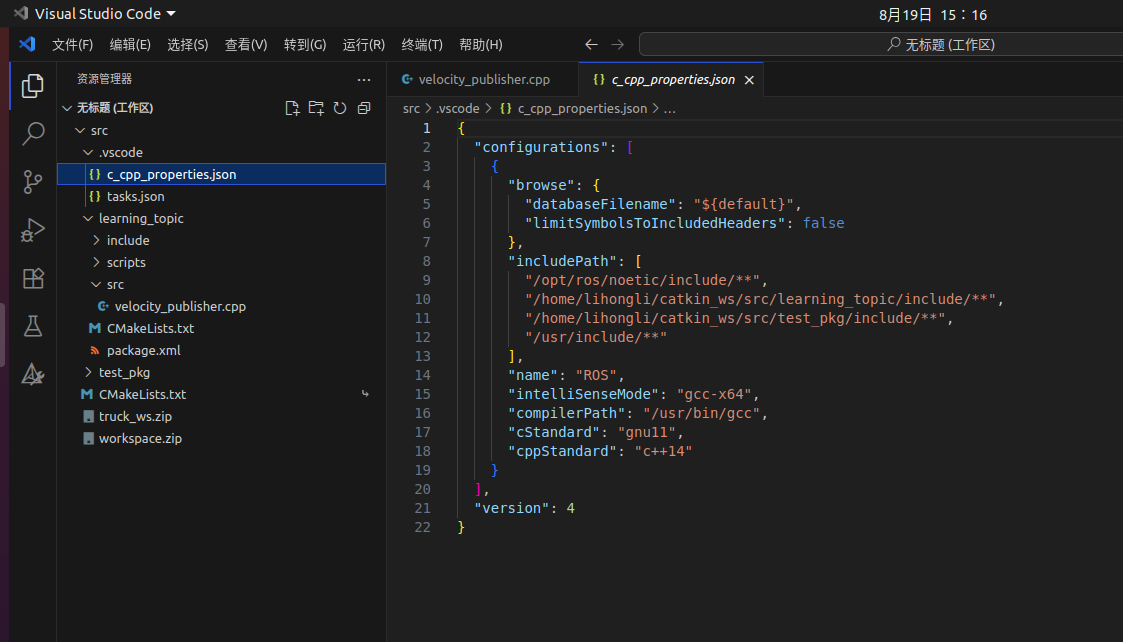Collapse the 无标题 (工作区) root
1123x642 pixels.
(67, 108)
